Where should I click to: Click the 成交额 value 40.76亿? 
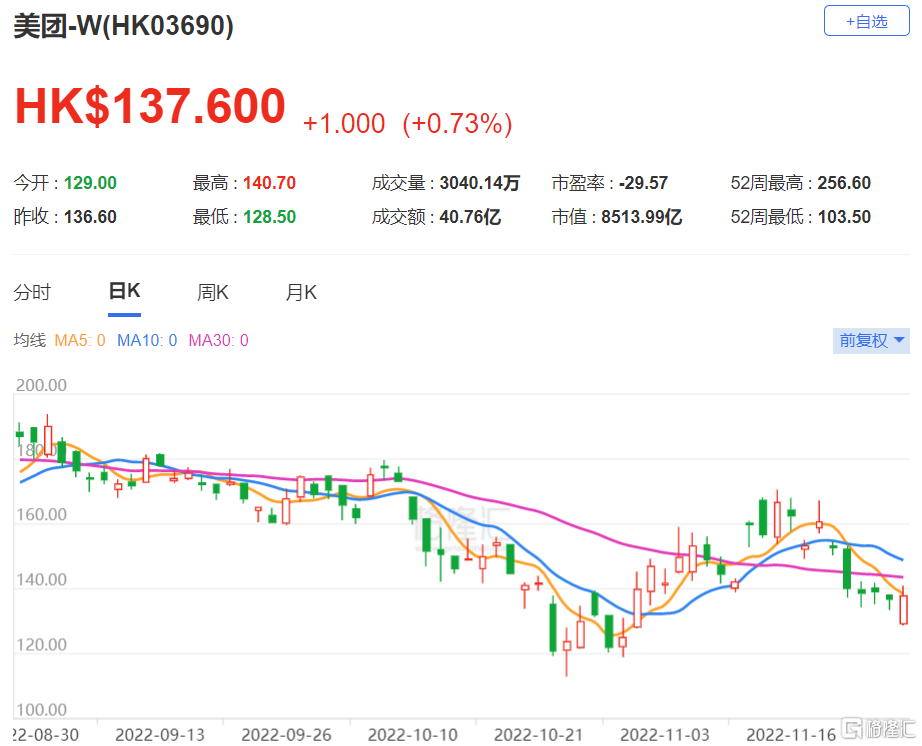coord(470,217)
